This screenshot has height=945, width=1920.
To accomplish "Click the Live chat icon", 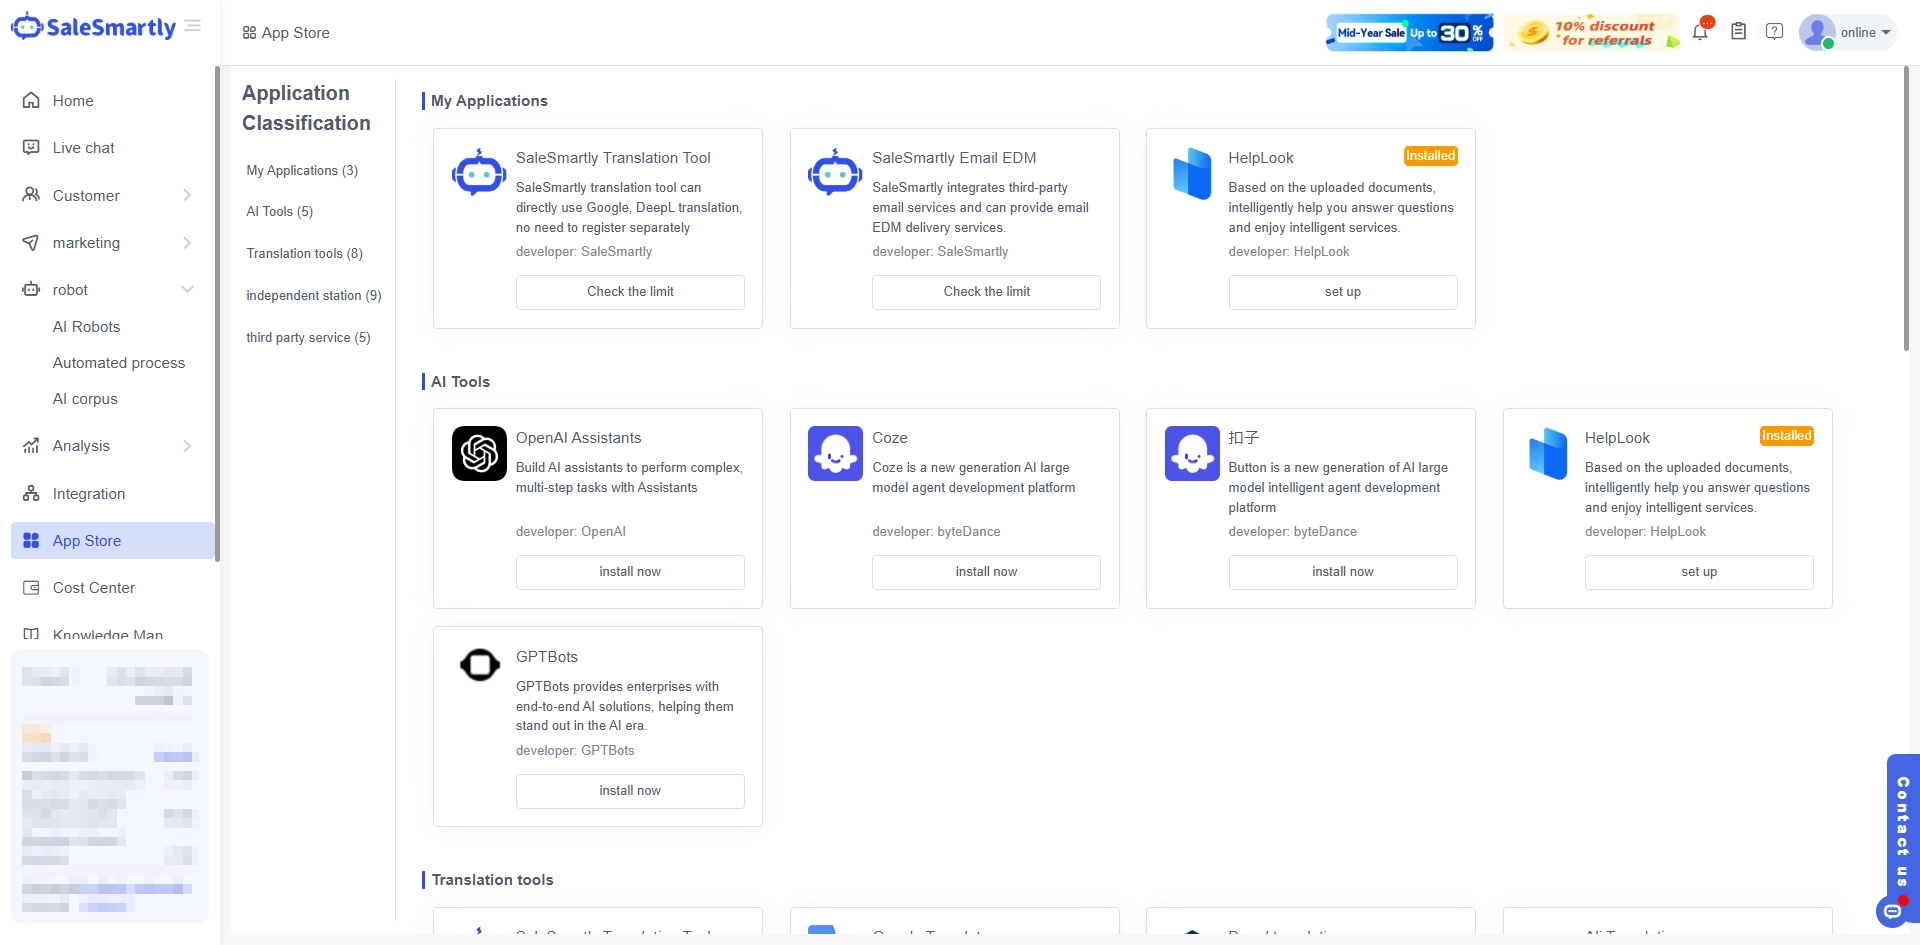I will tap(31, 148).
